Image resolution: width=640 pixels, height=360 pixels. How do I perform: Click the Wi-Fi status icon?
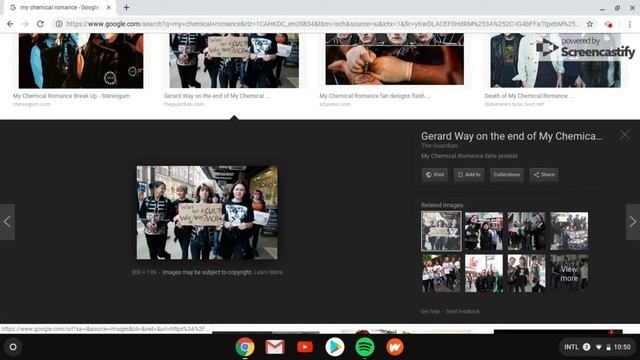tap(599, 347)
